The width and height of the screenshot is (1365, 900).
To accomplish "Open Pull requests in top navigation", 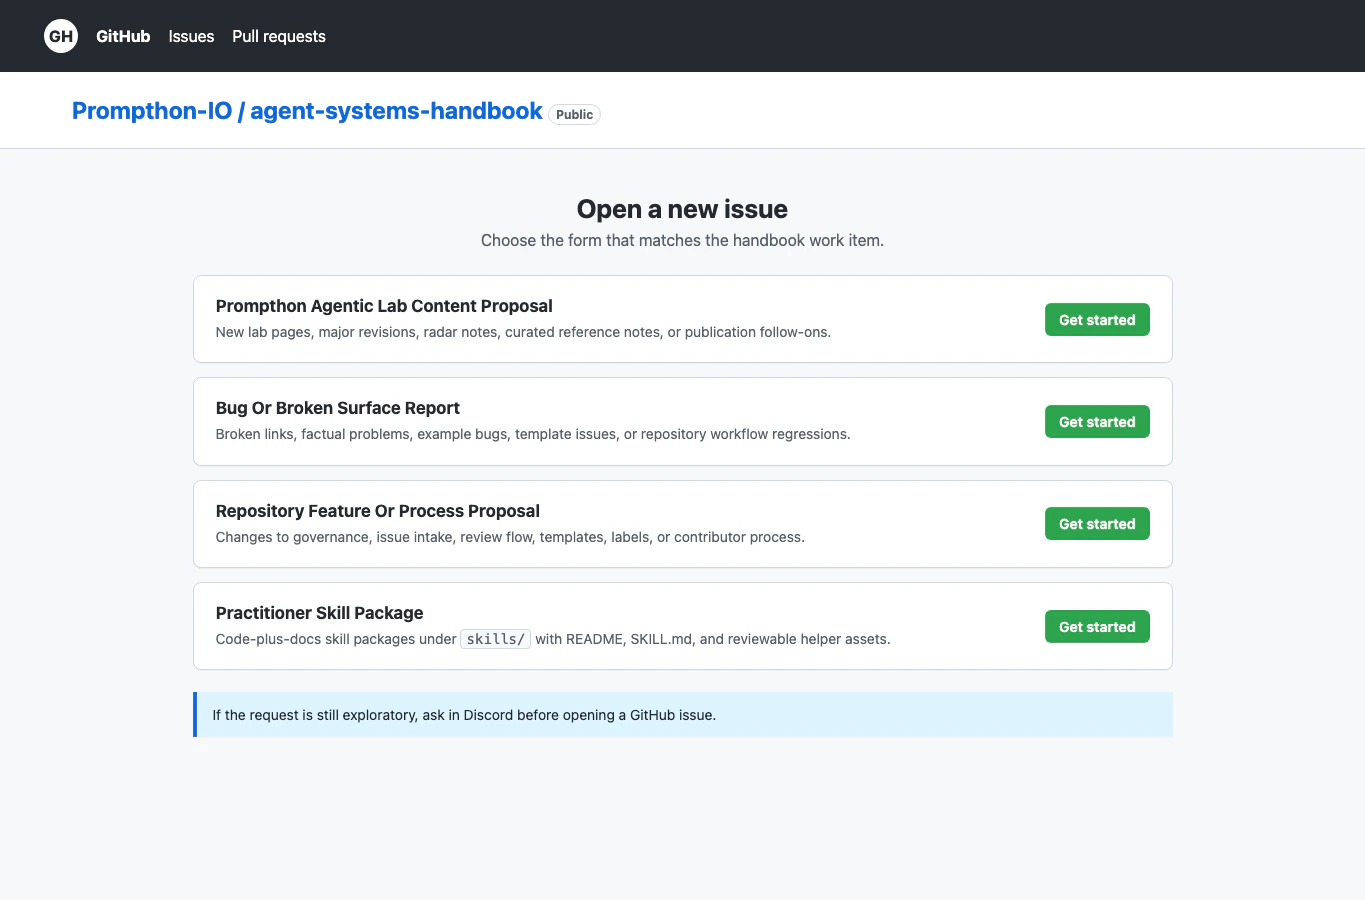I will pyautogui.click(x=279, y=36).
